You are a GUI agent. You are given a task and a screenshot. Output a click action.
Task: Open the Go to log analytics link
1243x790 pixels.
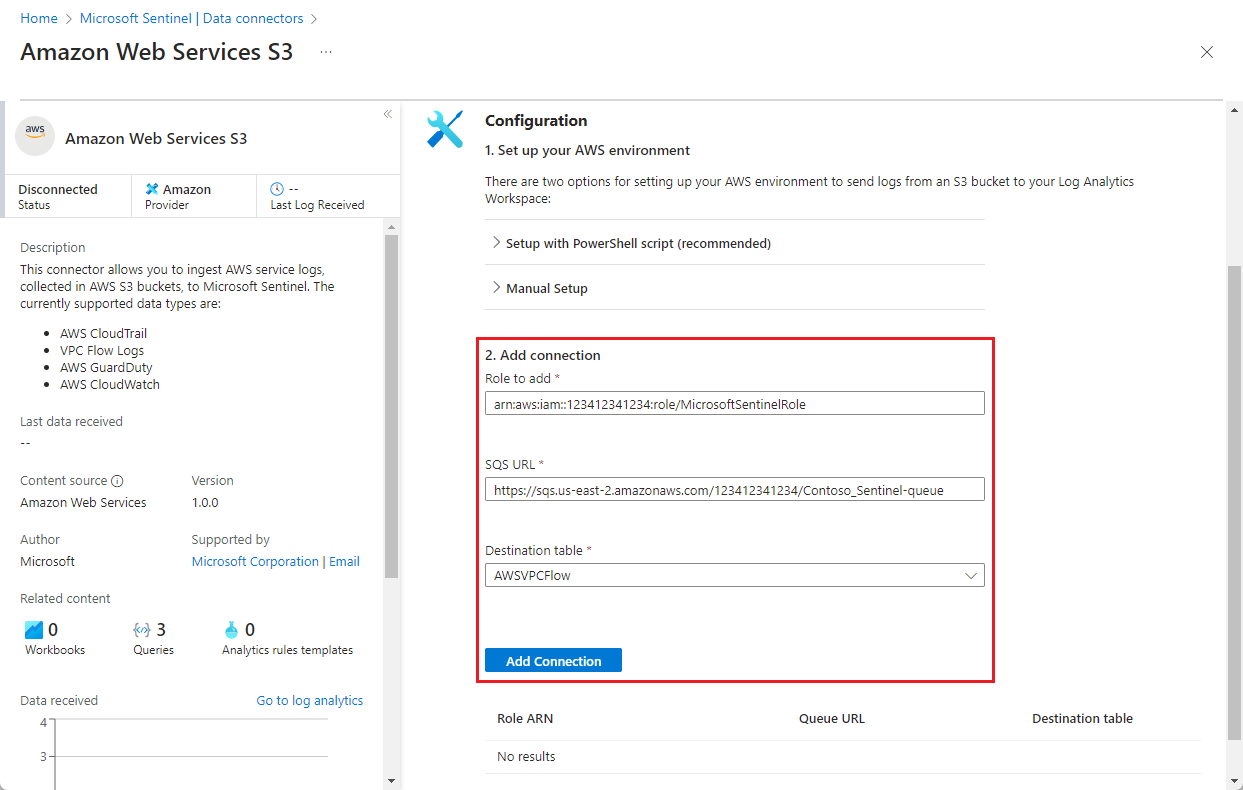[309, 700]
